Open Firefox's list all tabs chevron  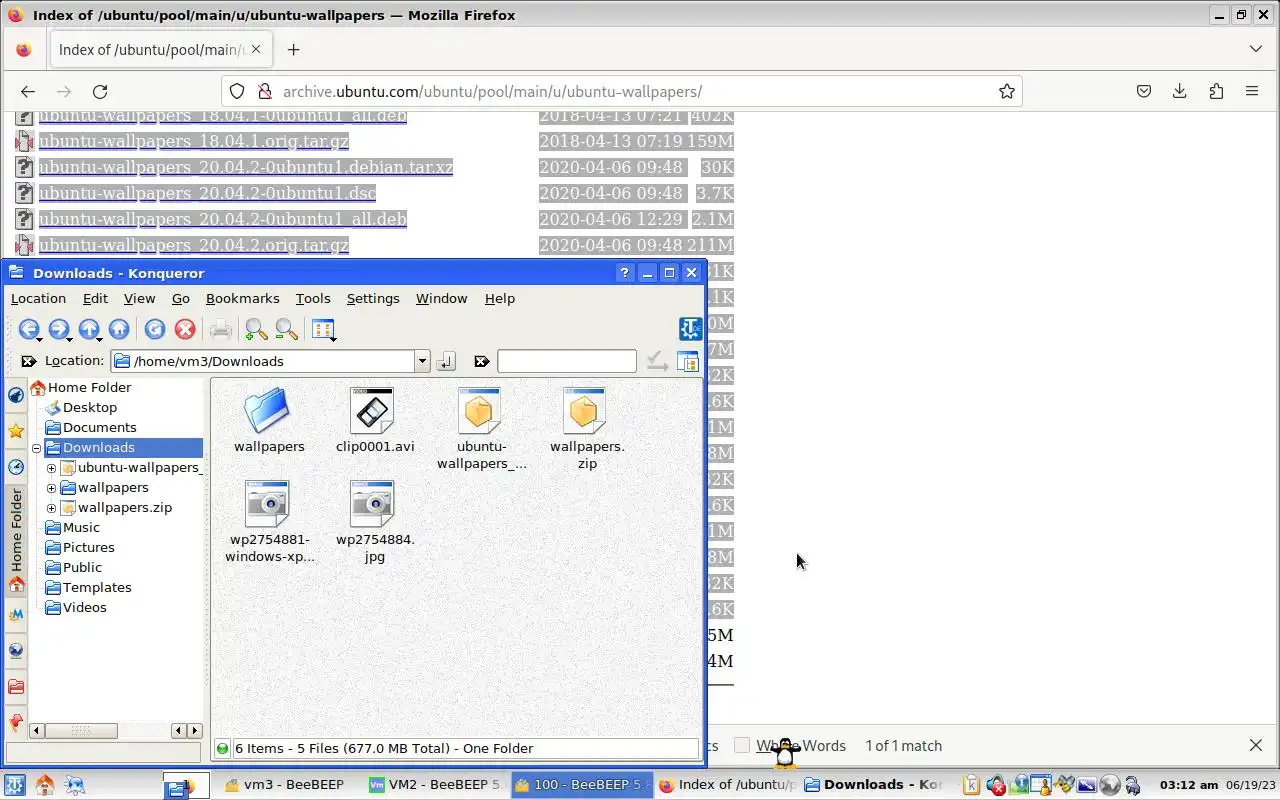tap(1256, 49)
